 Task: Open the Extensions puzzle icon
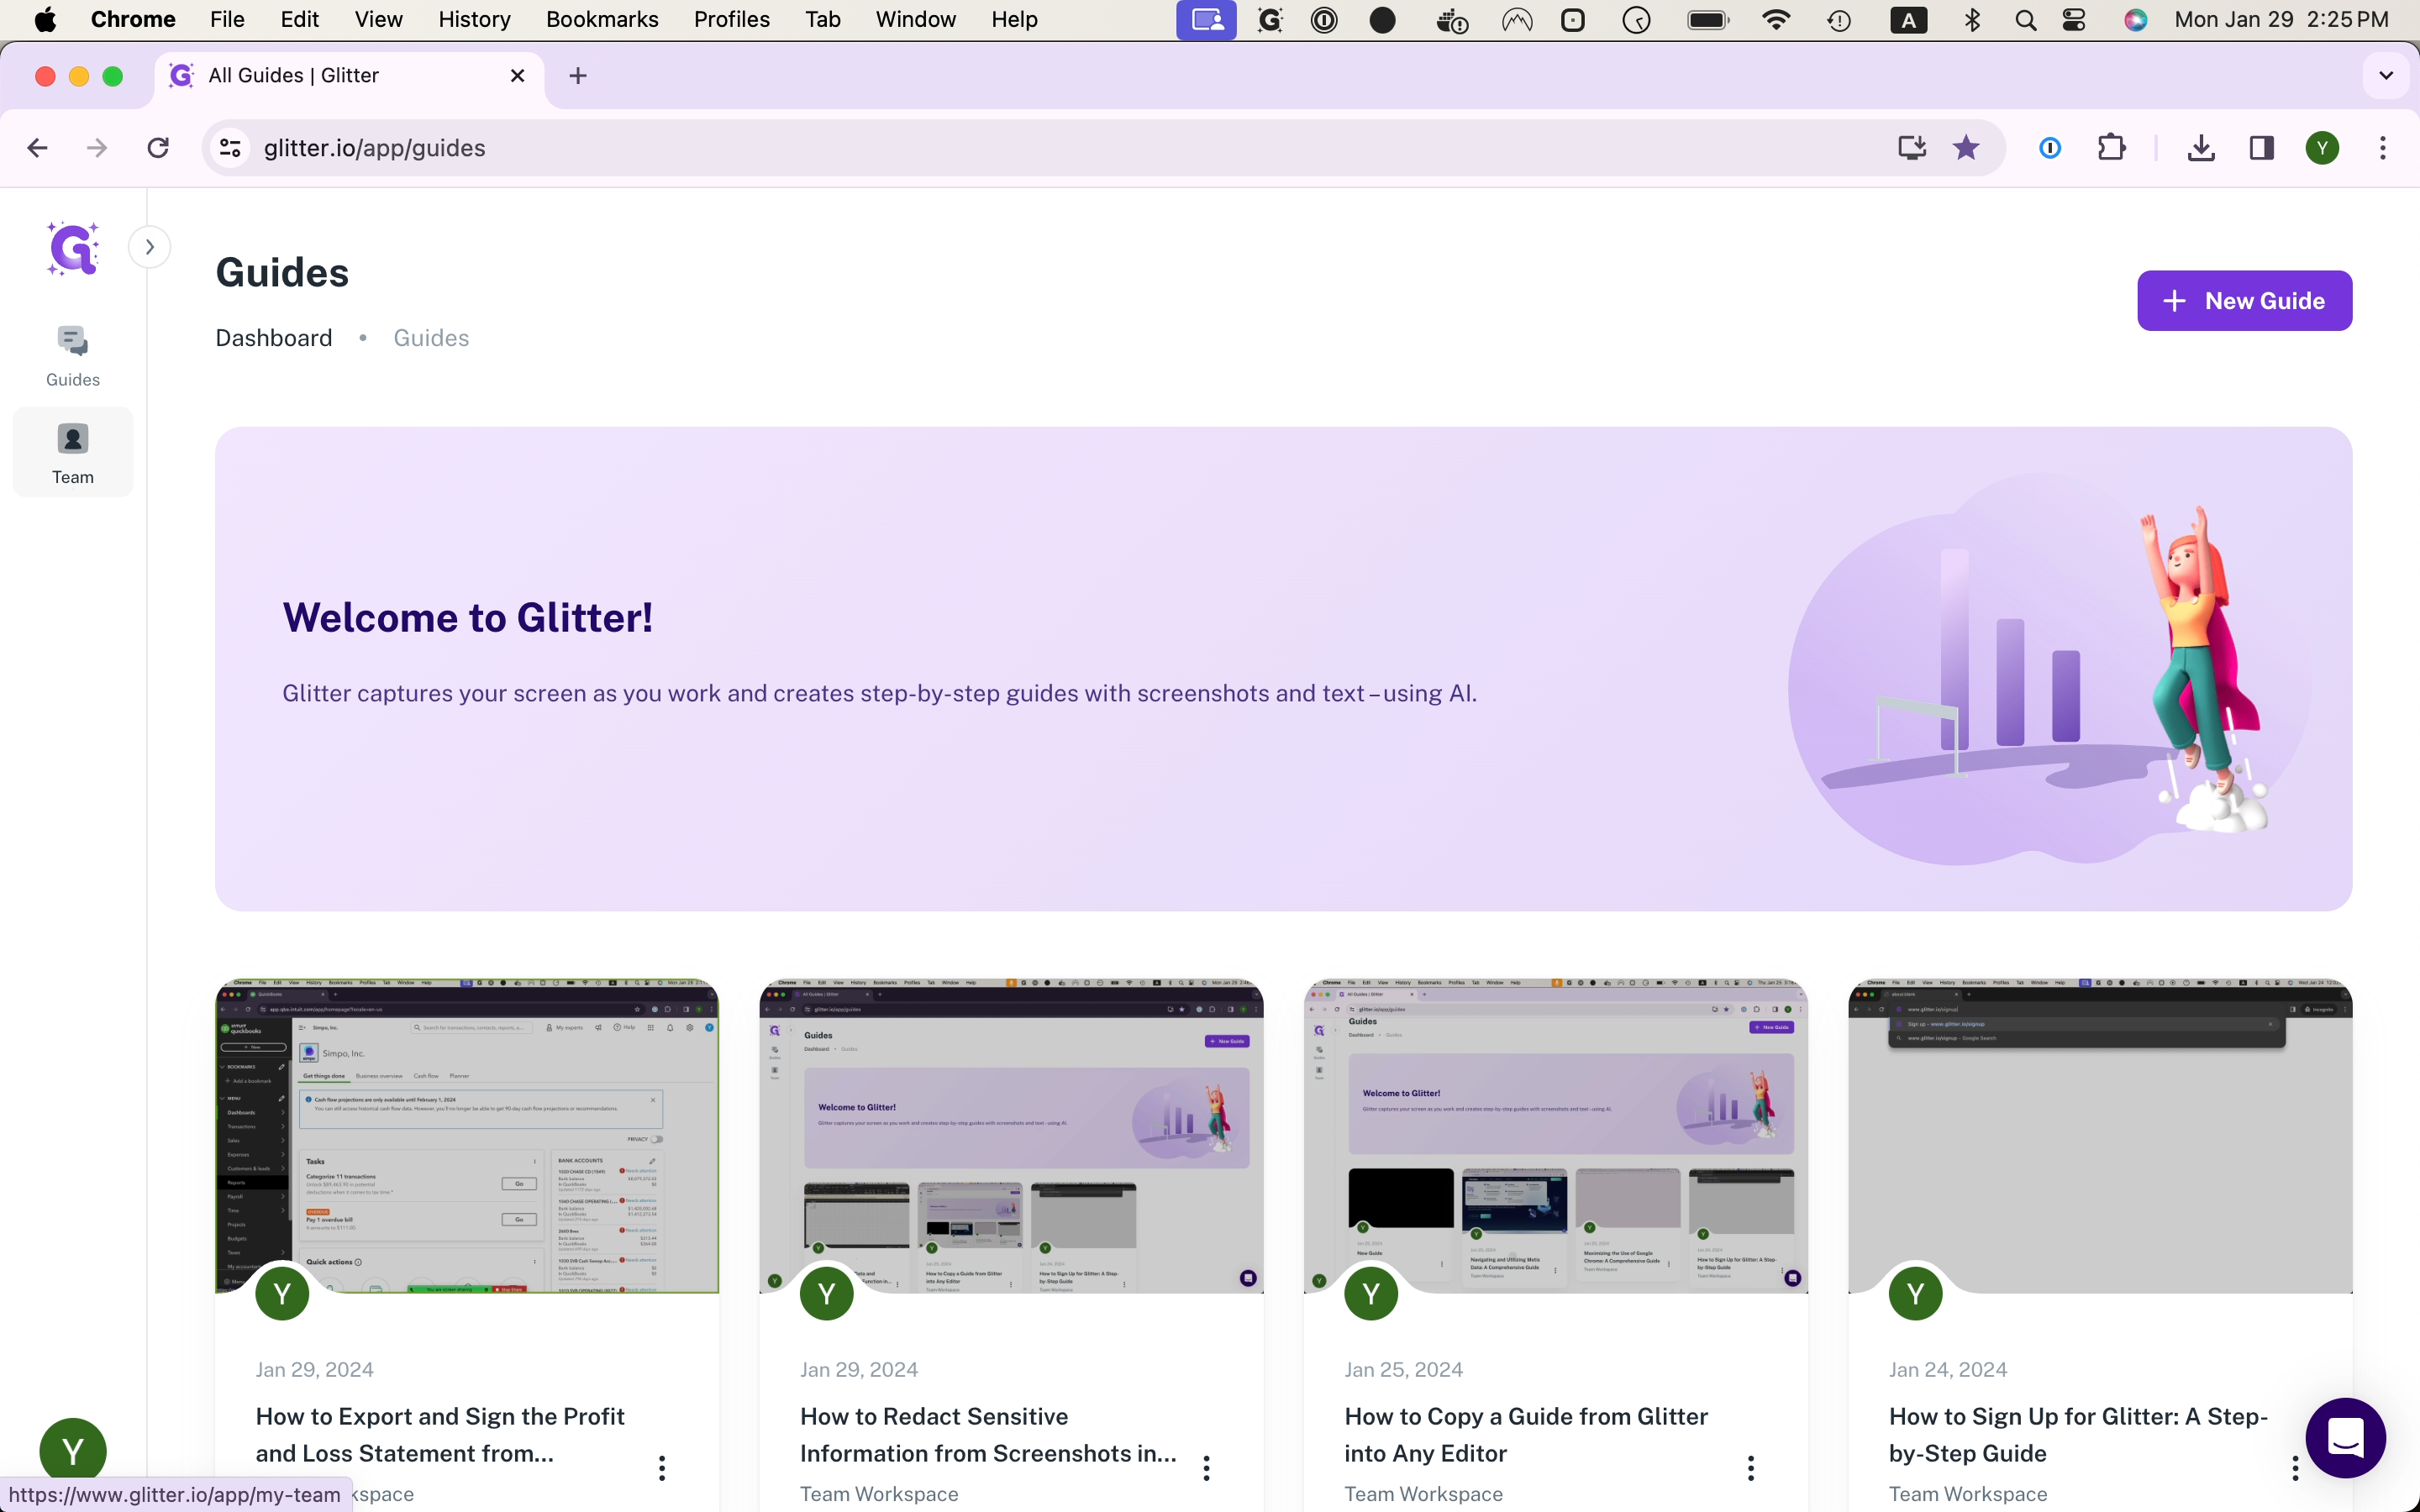[x=2111, y=148]
